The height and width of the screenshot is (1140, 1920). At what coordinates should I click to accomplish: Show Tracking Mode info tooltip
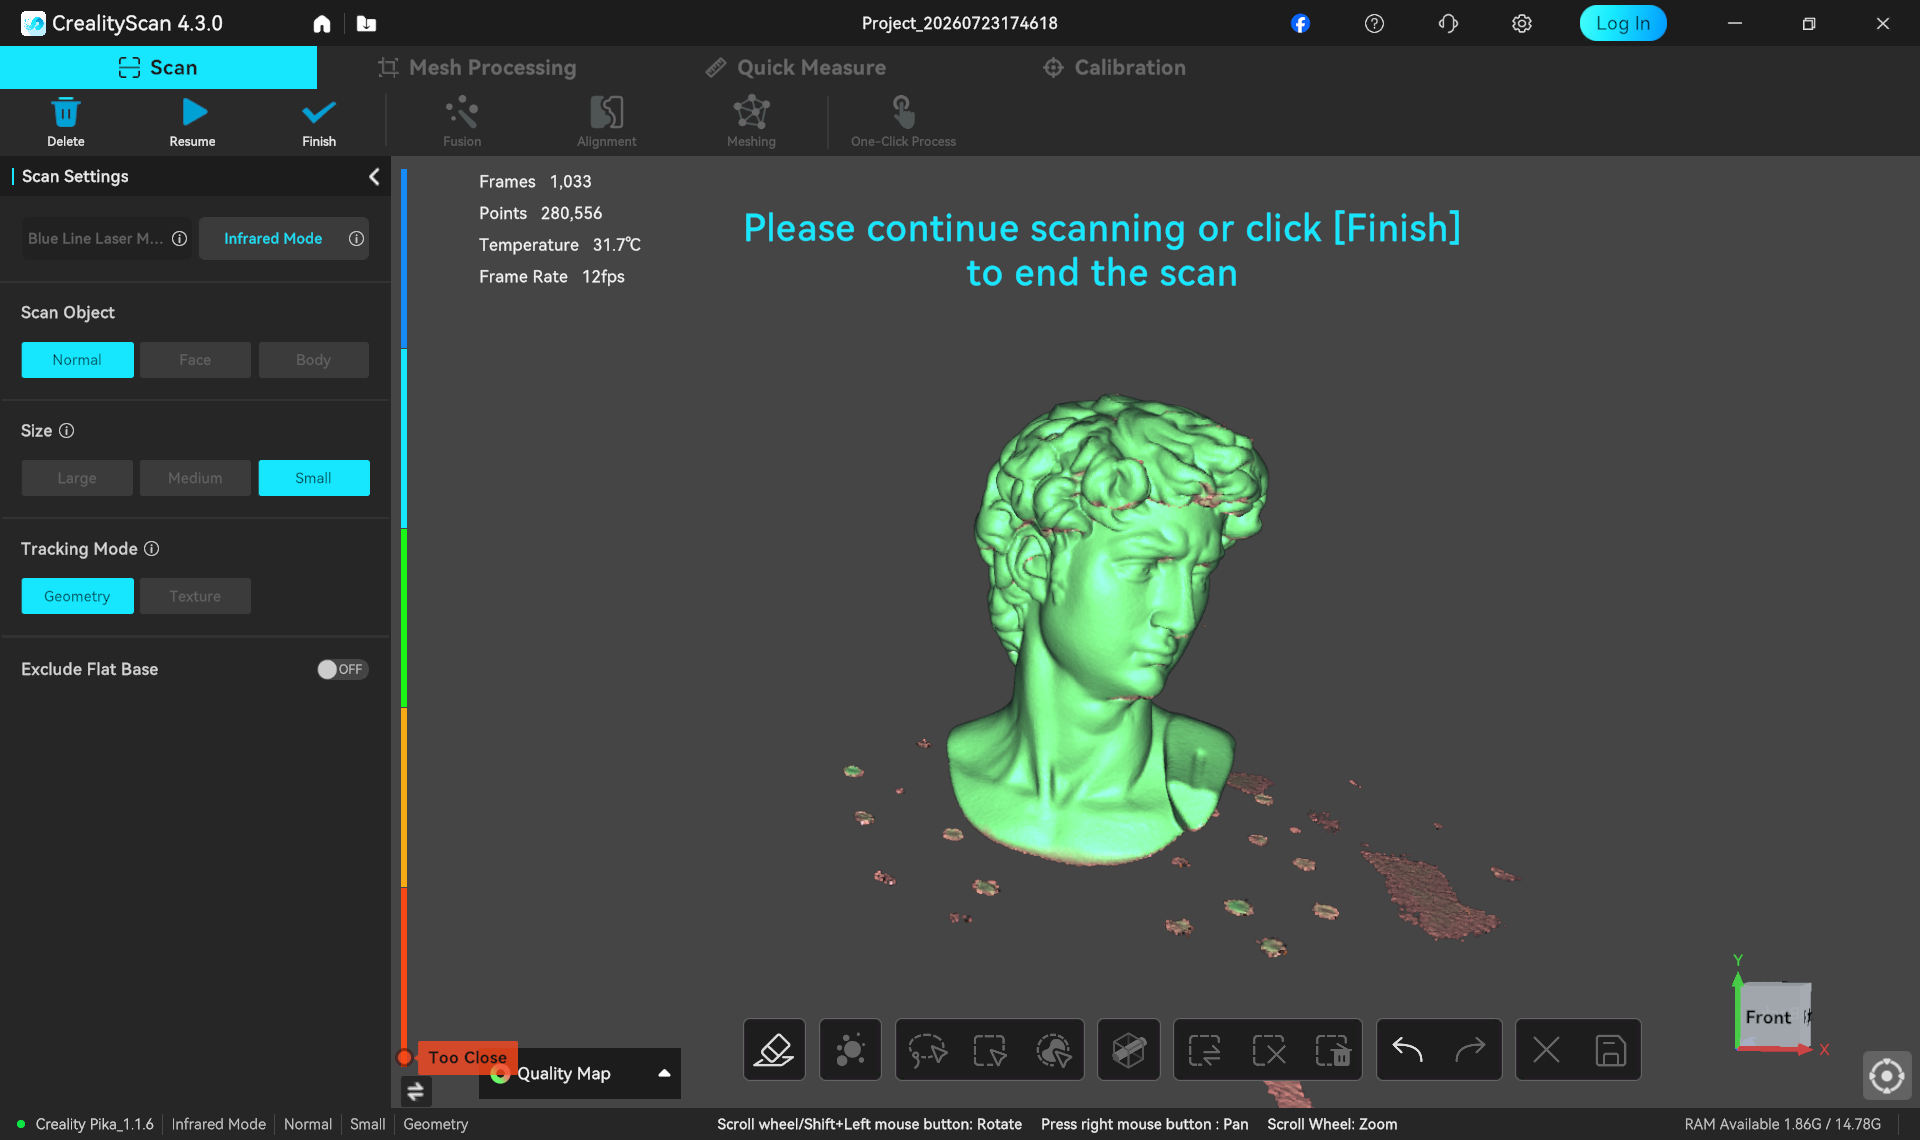(152, 549)
